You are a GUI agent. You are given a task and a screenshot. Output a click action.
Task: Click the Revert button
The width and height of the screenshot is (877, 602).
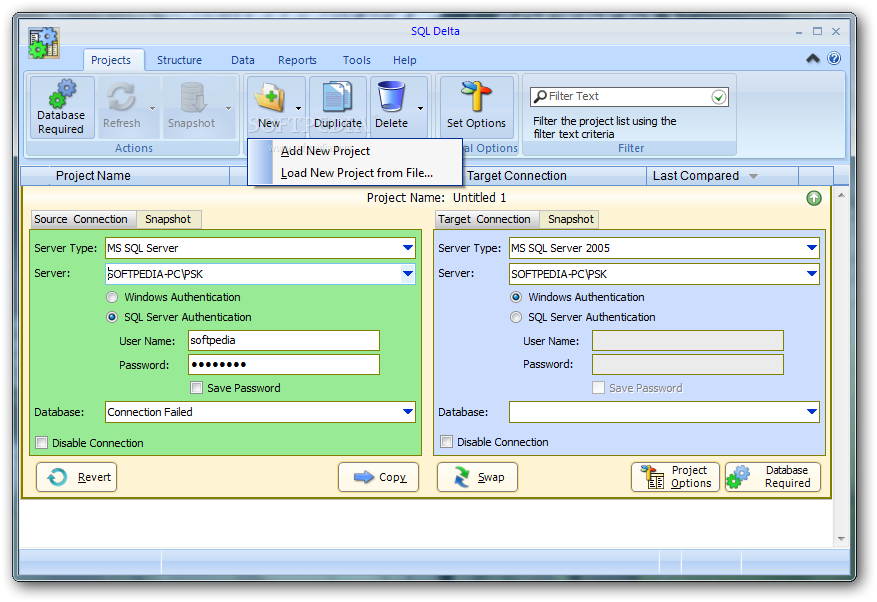click(77, 477)
